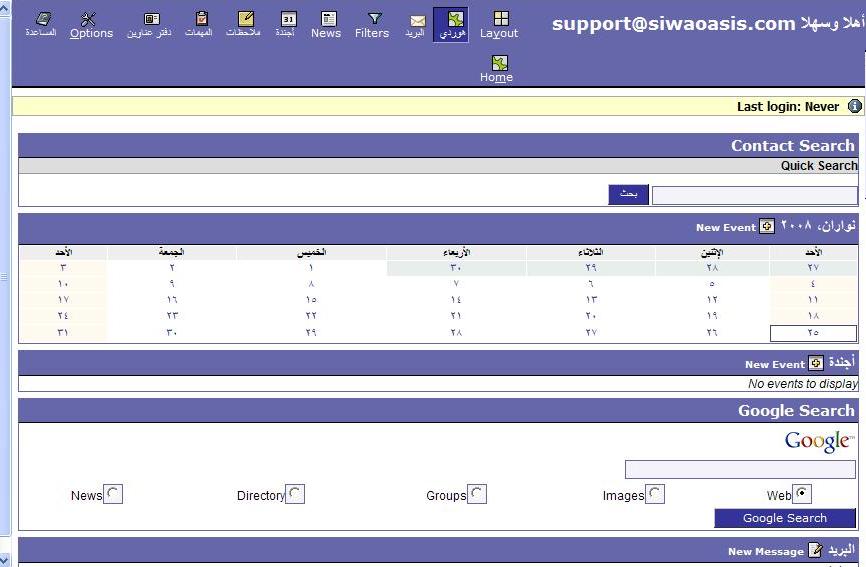Click the down arrow on left scrollbar
The width and height of the screenshot is (866, 567).
[x=5, y=560]
